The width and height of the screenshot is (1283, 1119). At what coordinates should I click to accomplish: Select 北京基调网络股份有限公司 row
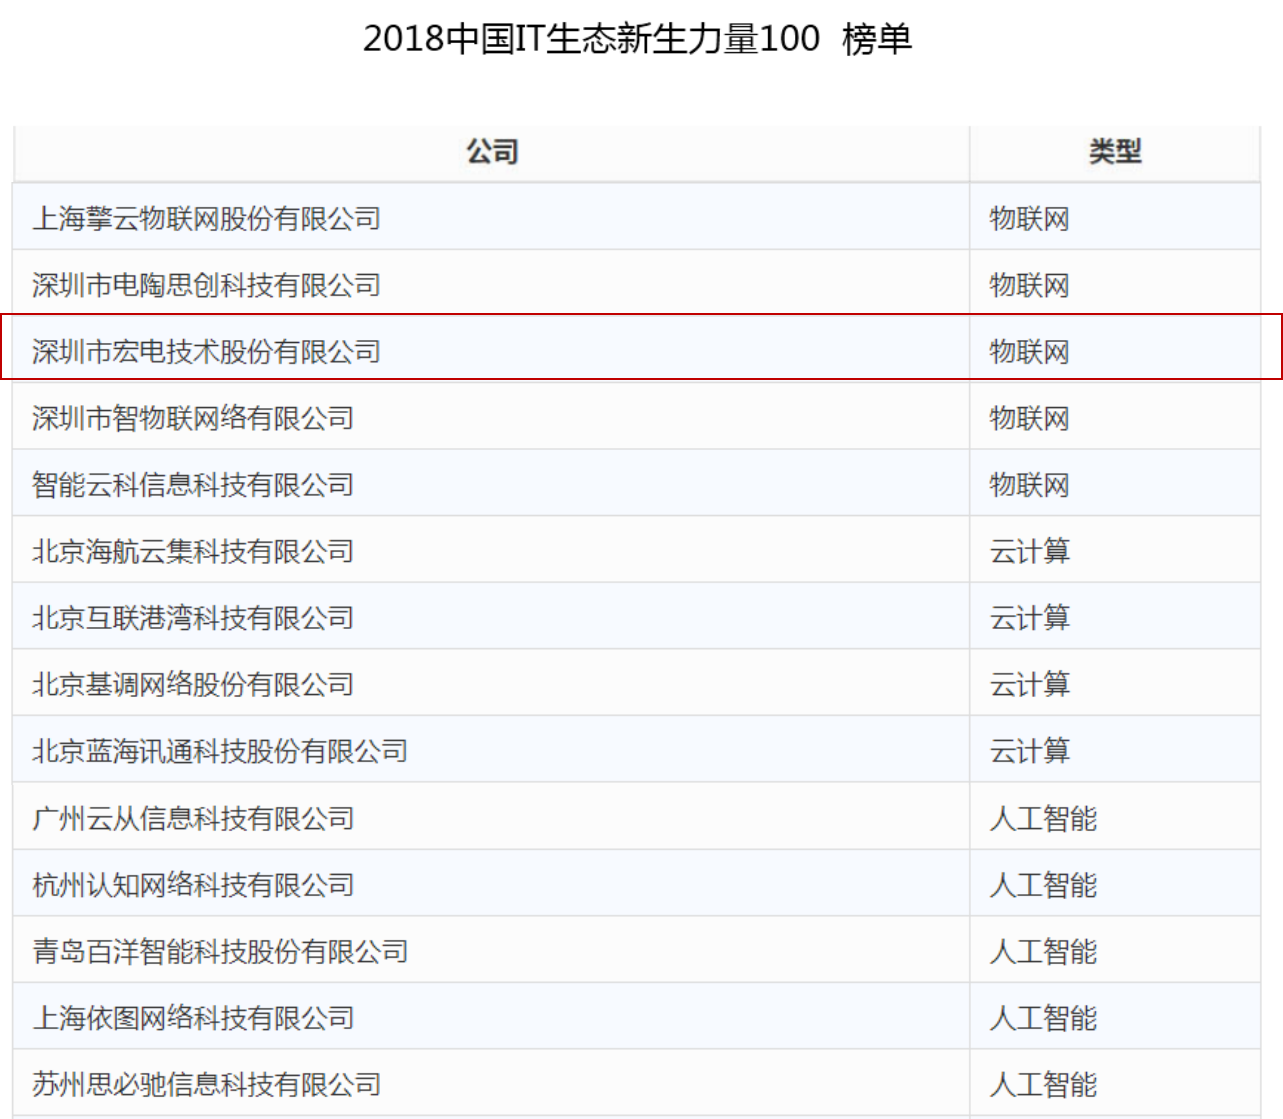tap(193, 685)
